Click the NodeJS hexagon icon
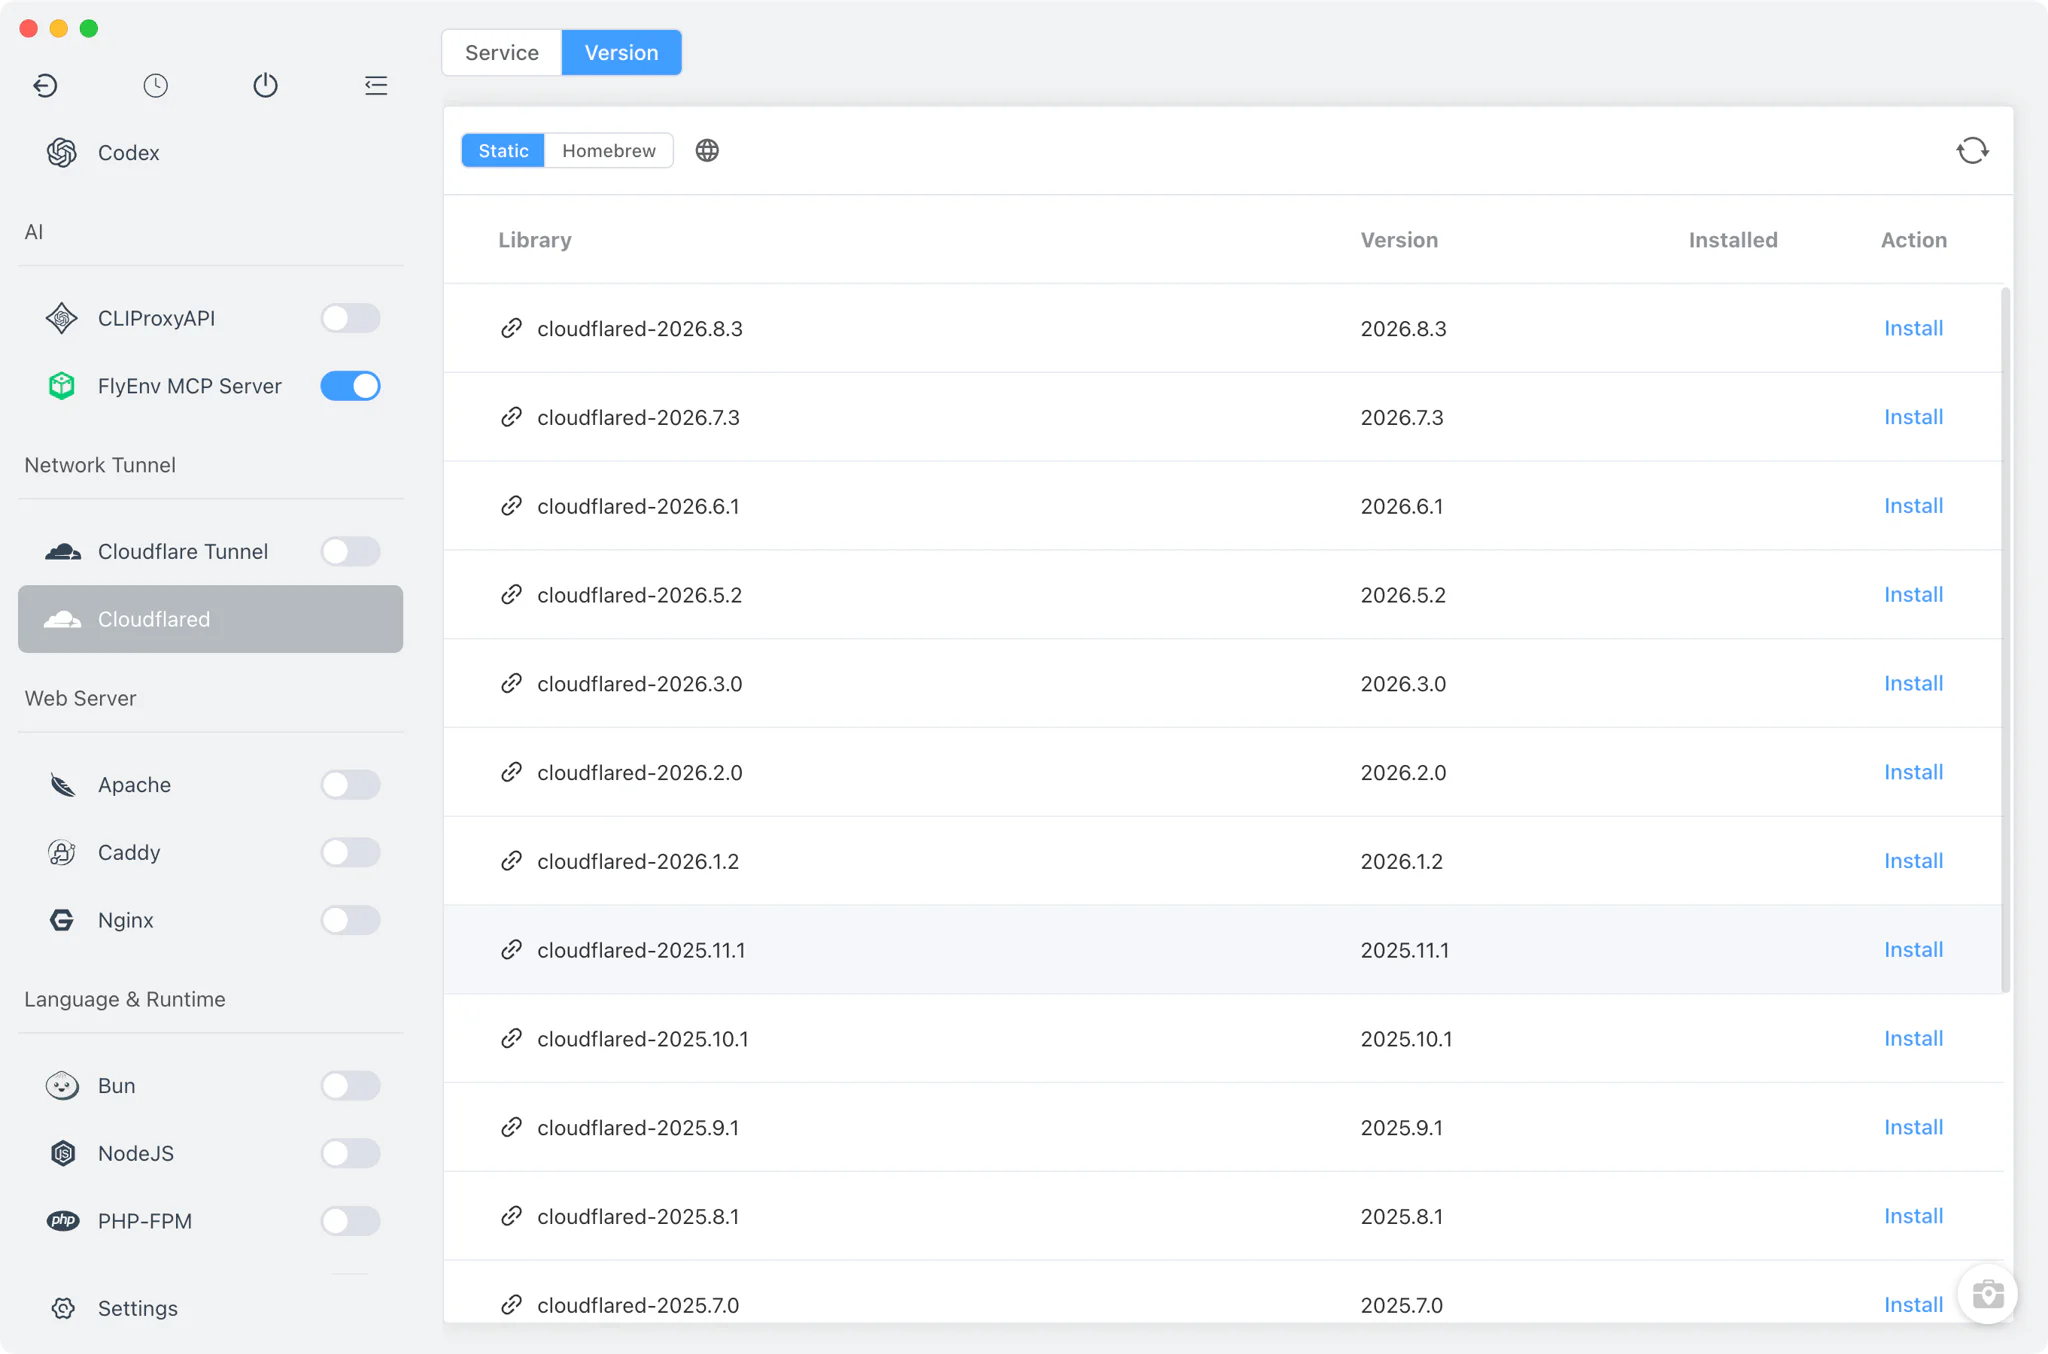 pyautogui.click(x=62, y=1153)
